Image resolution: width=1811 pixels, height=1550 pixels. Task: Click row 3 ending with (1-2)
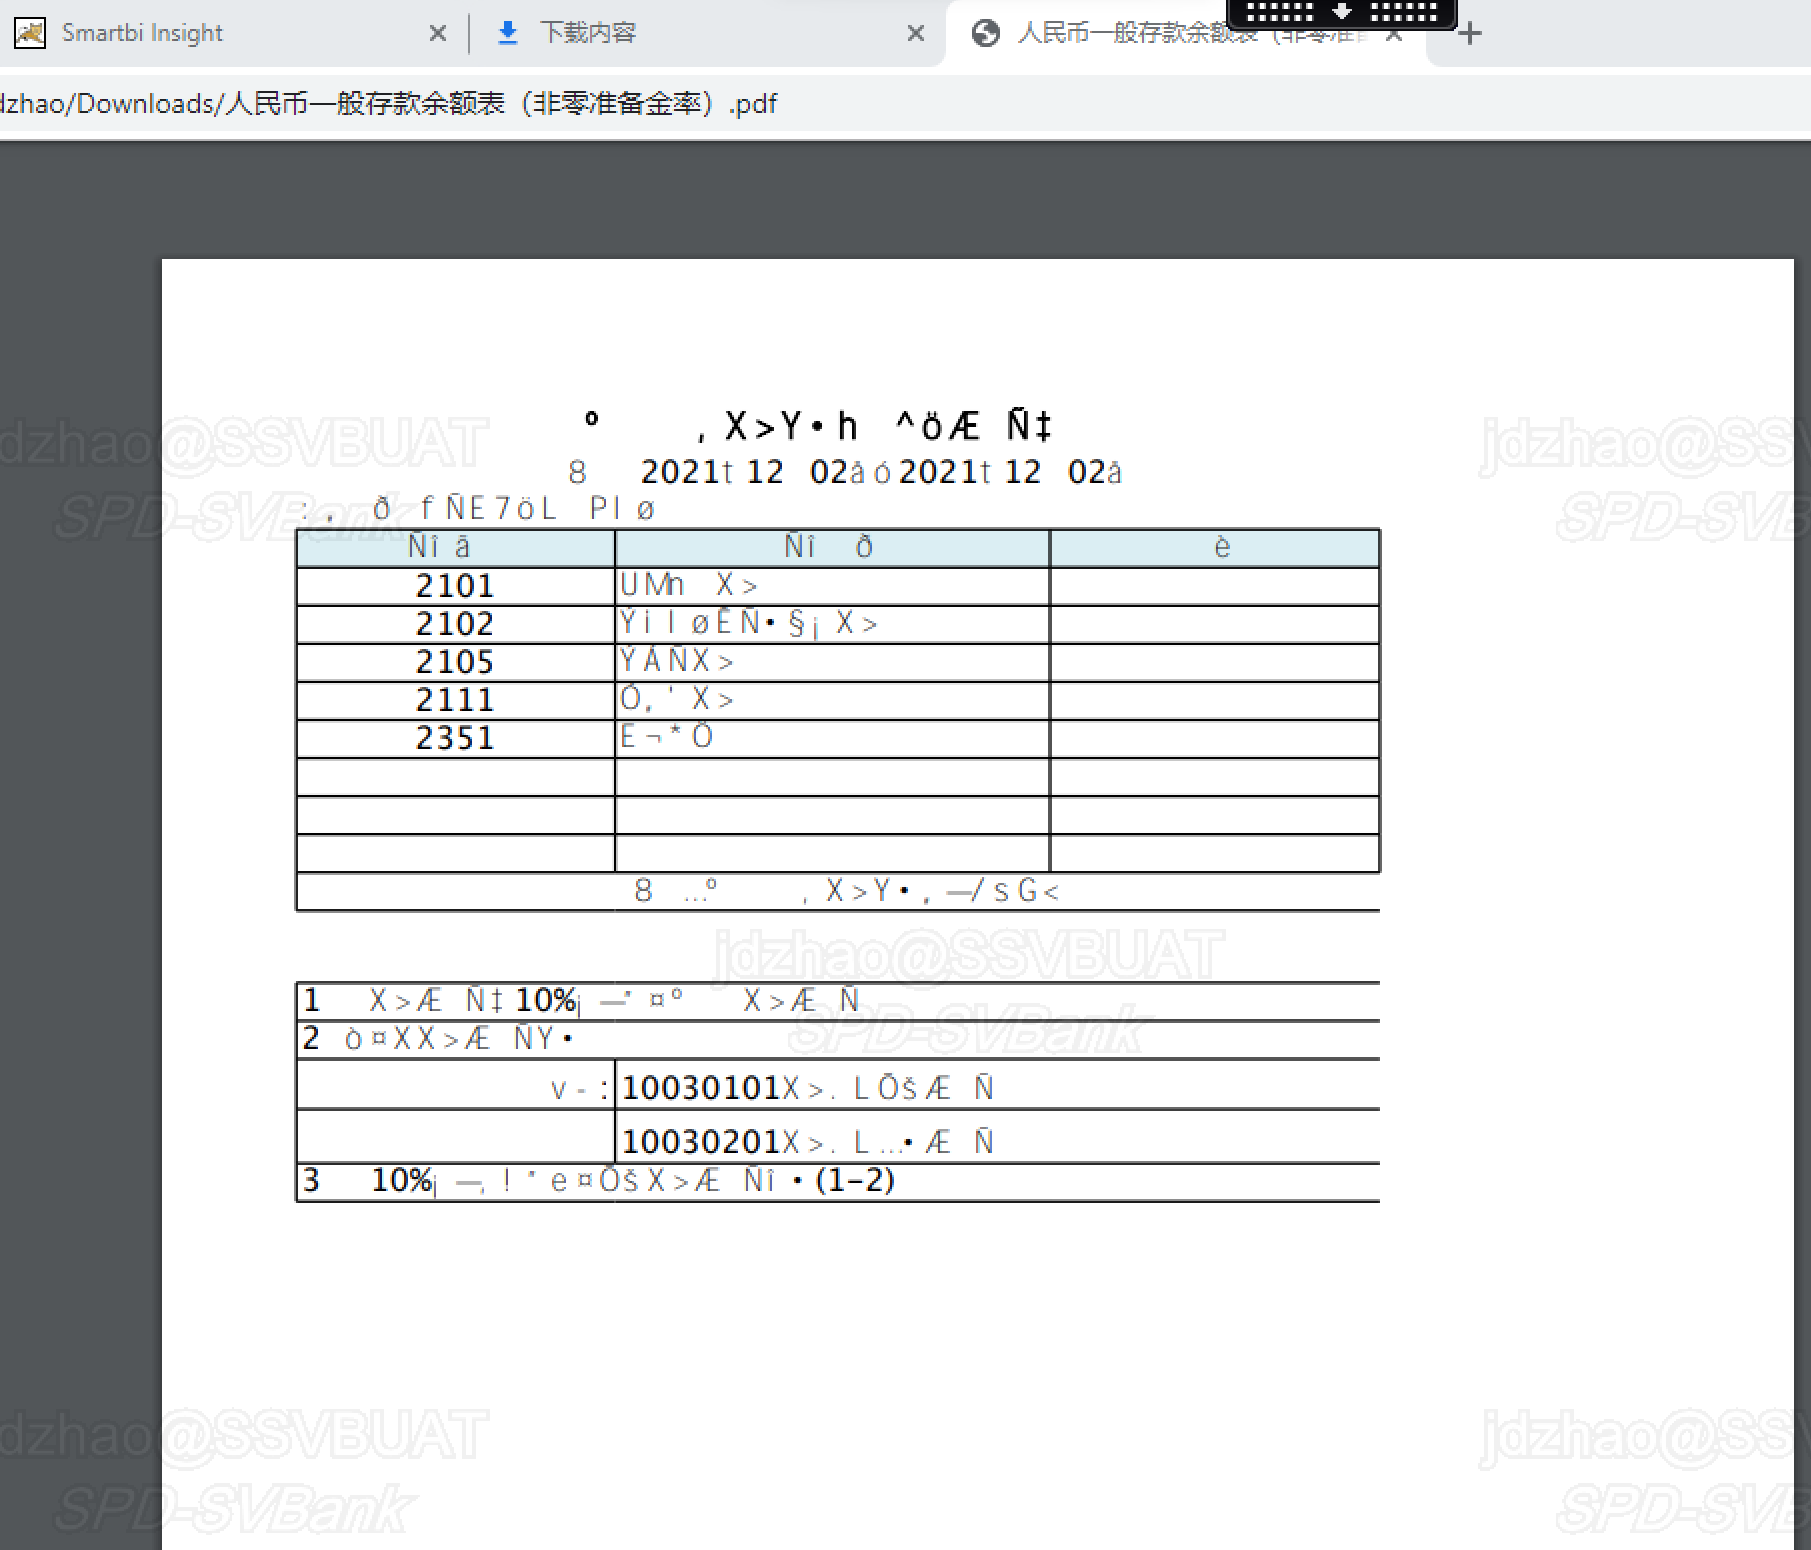point(838,1181)
